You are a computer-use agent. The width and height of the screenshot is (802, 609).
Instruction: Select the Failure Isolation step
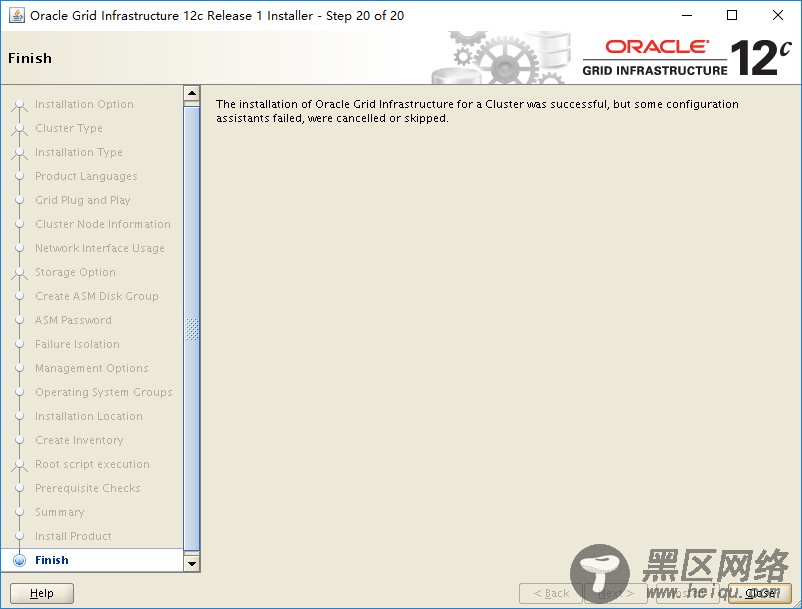(x=77, y=344)
